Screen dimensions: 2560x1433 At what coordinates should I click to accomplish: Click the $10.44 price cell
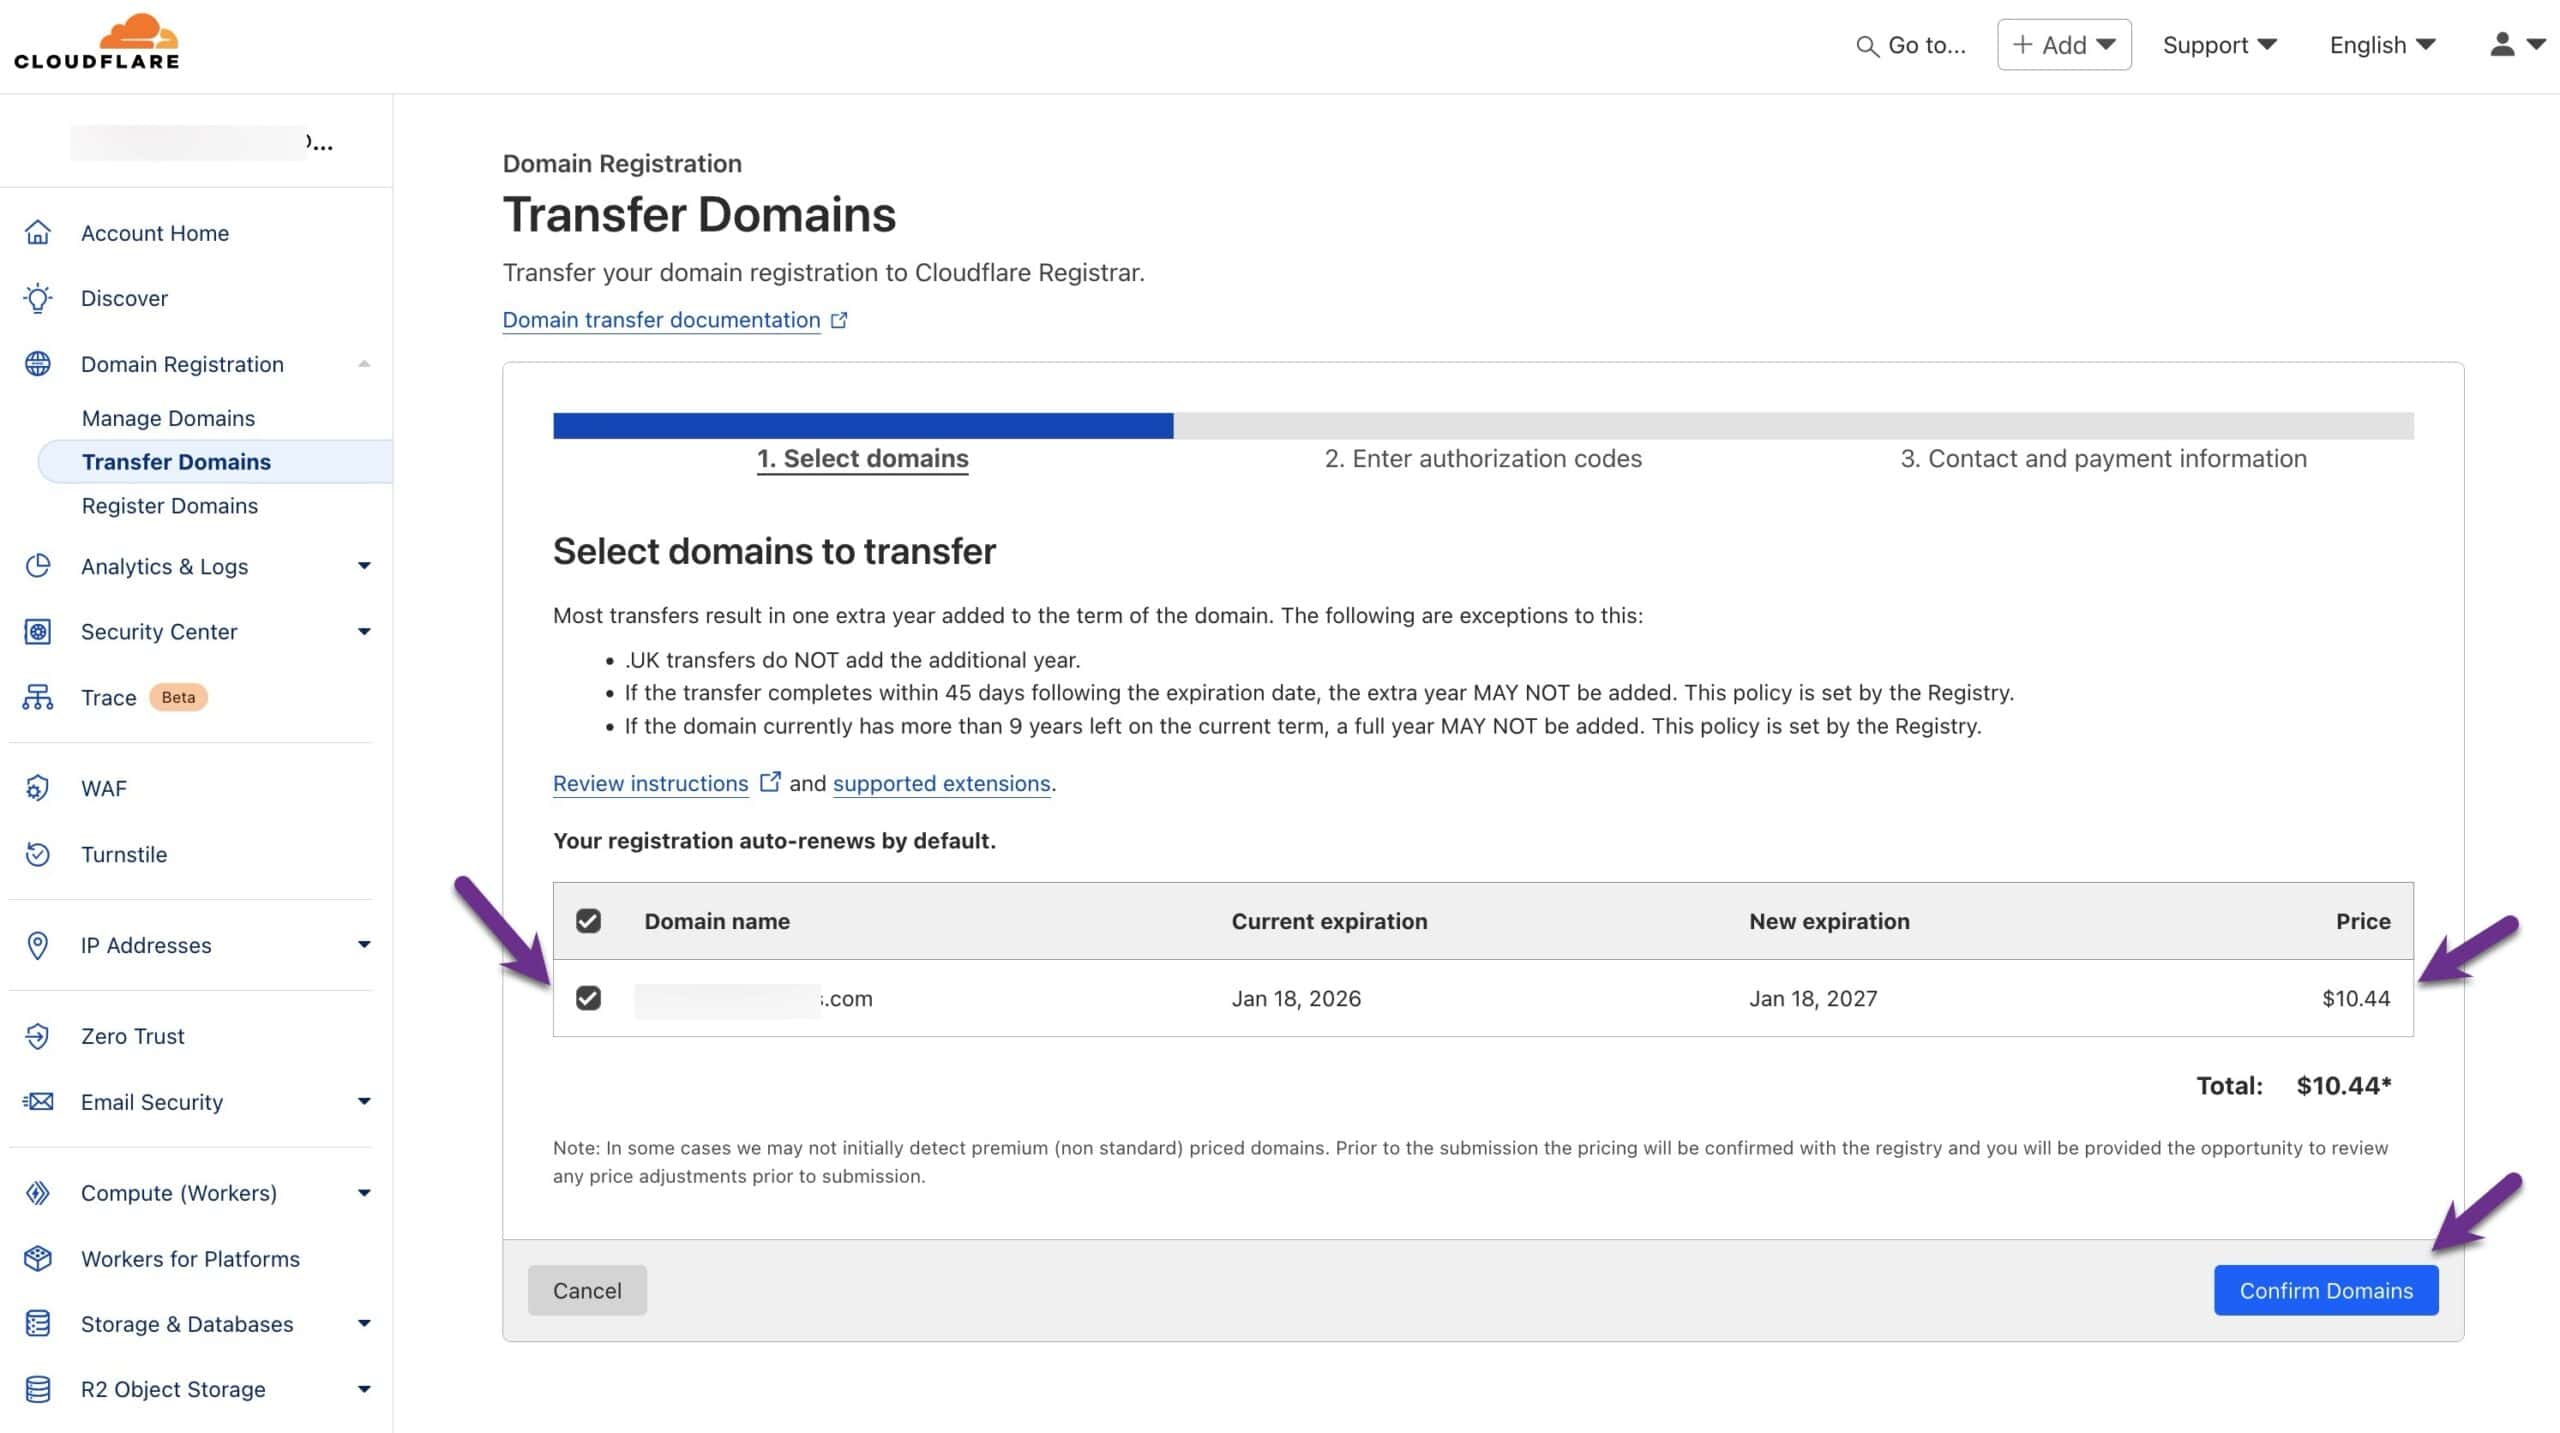(2356, 998)
